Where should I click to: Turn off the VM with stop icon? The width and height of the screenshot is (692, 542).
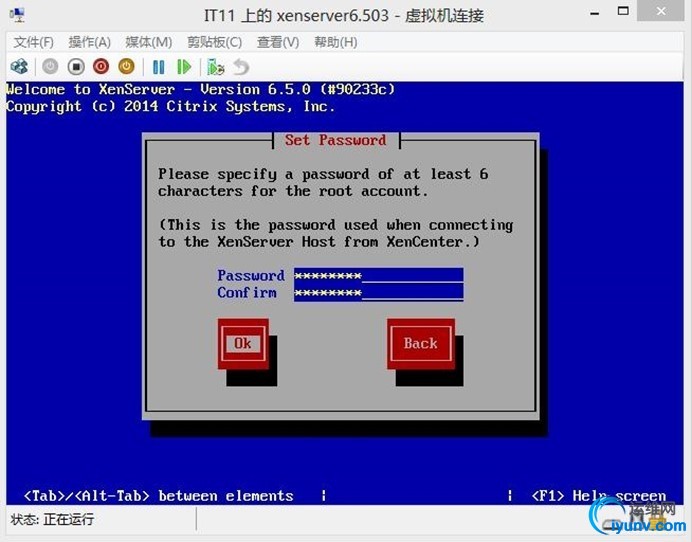pos(76,67)
